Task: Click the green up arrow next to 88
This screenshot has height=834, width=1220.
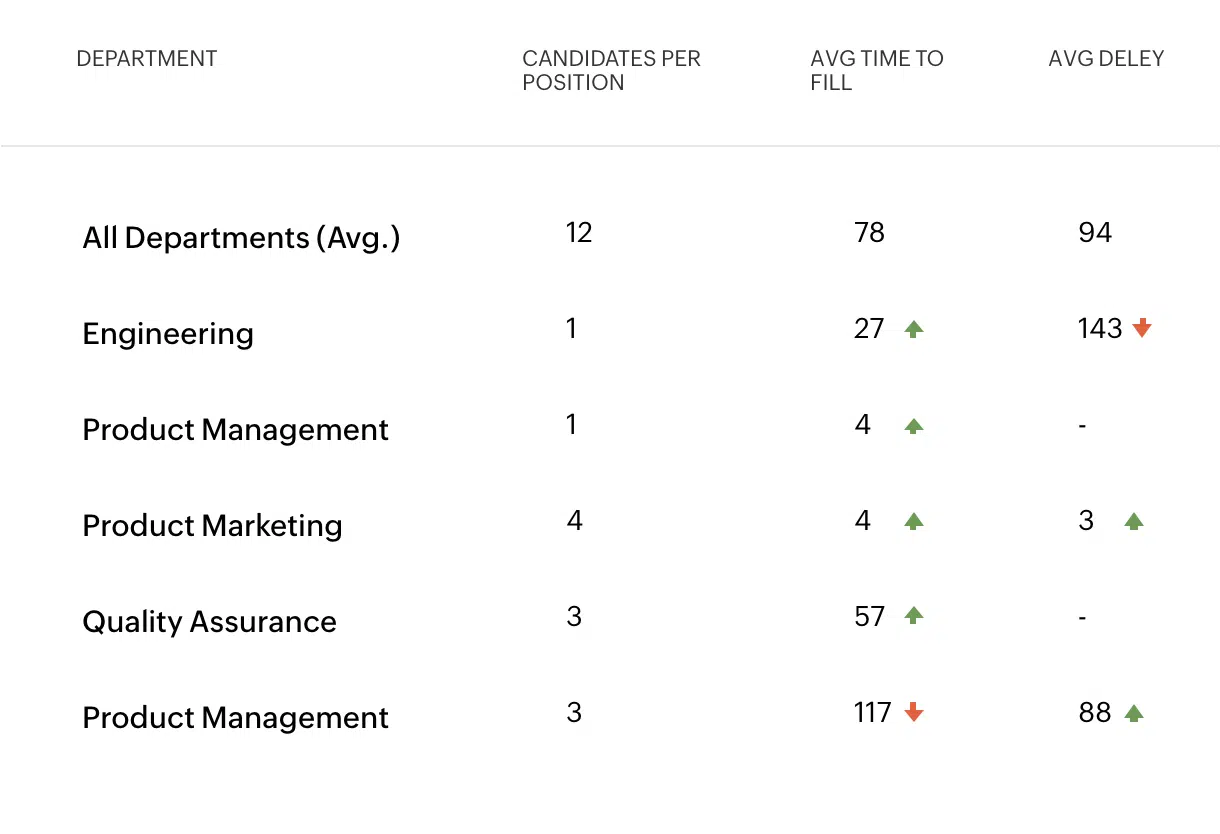Action: click(1133, 713)
